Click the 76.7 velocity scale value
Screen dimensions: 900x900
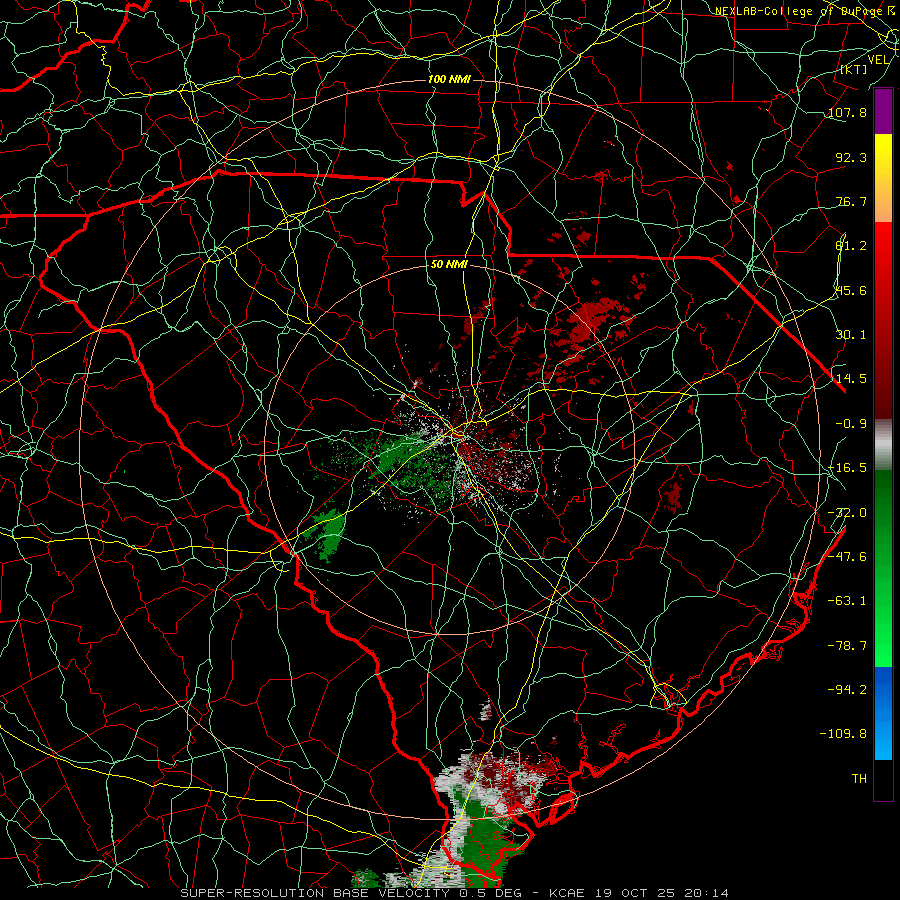pos(851,201)
